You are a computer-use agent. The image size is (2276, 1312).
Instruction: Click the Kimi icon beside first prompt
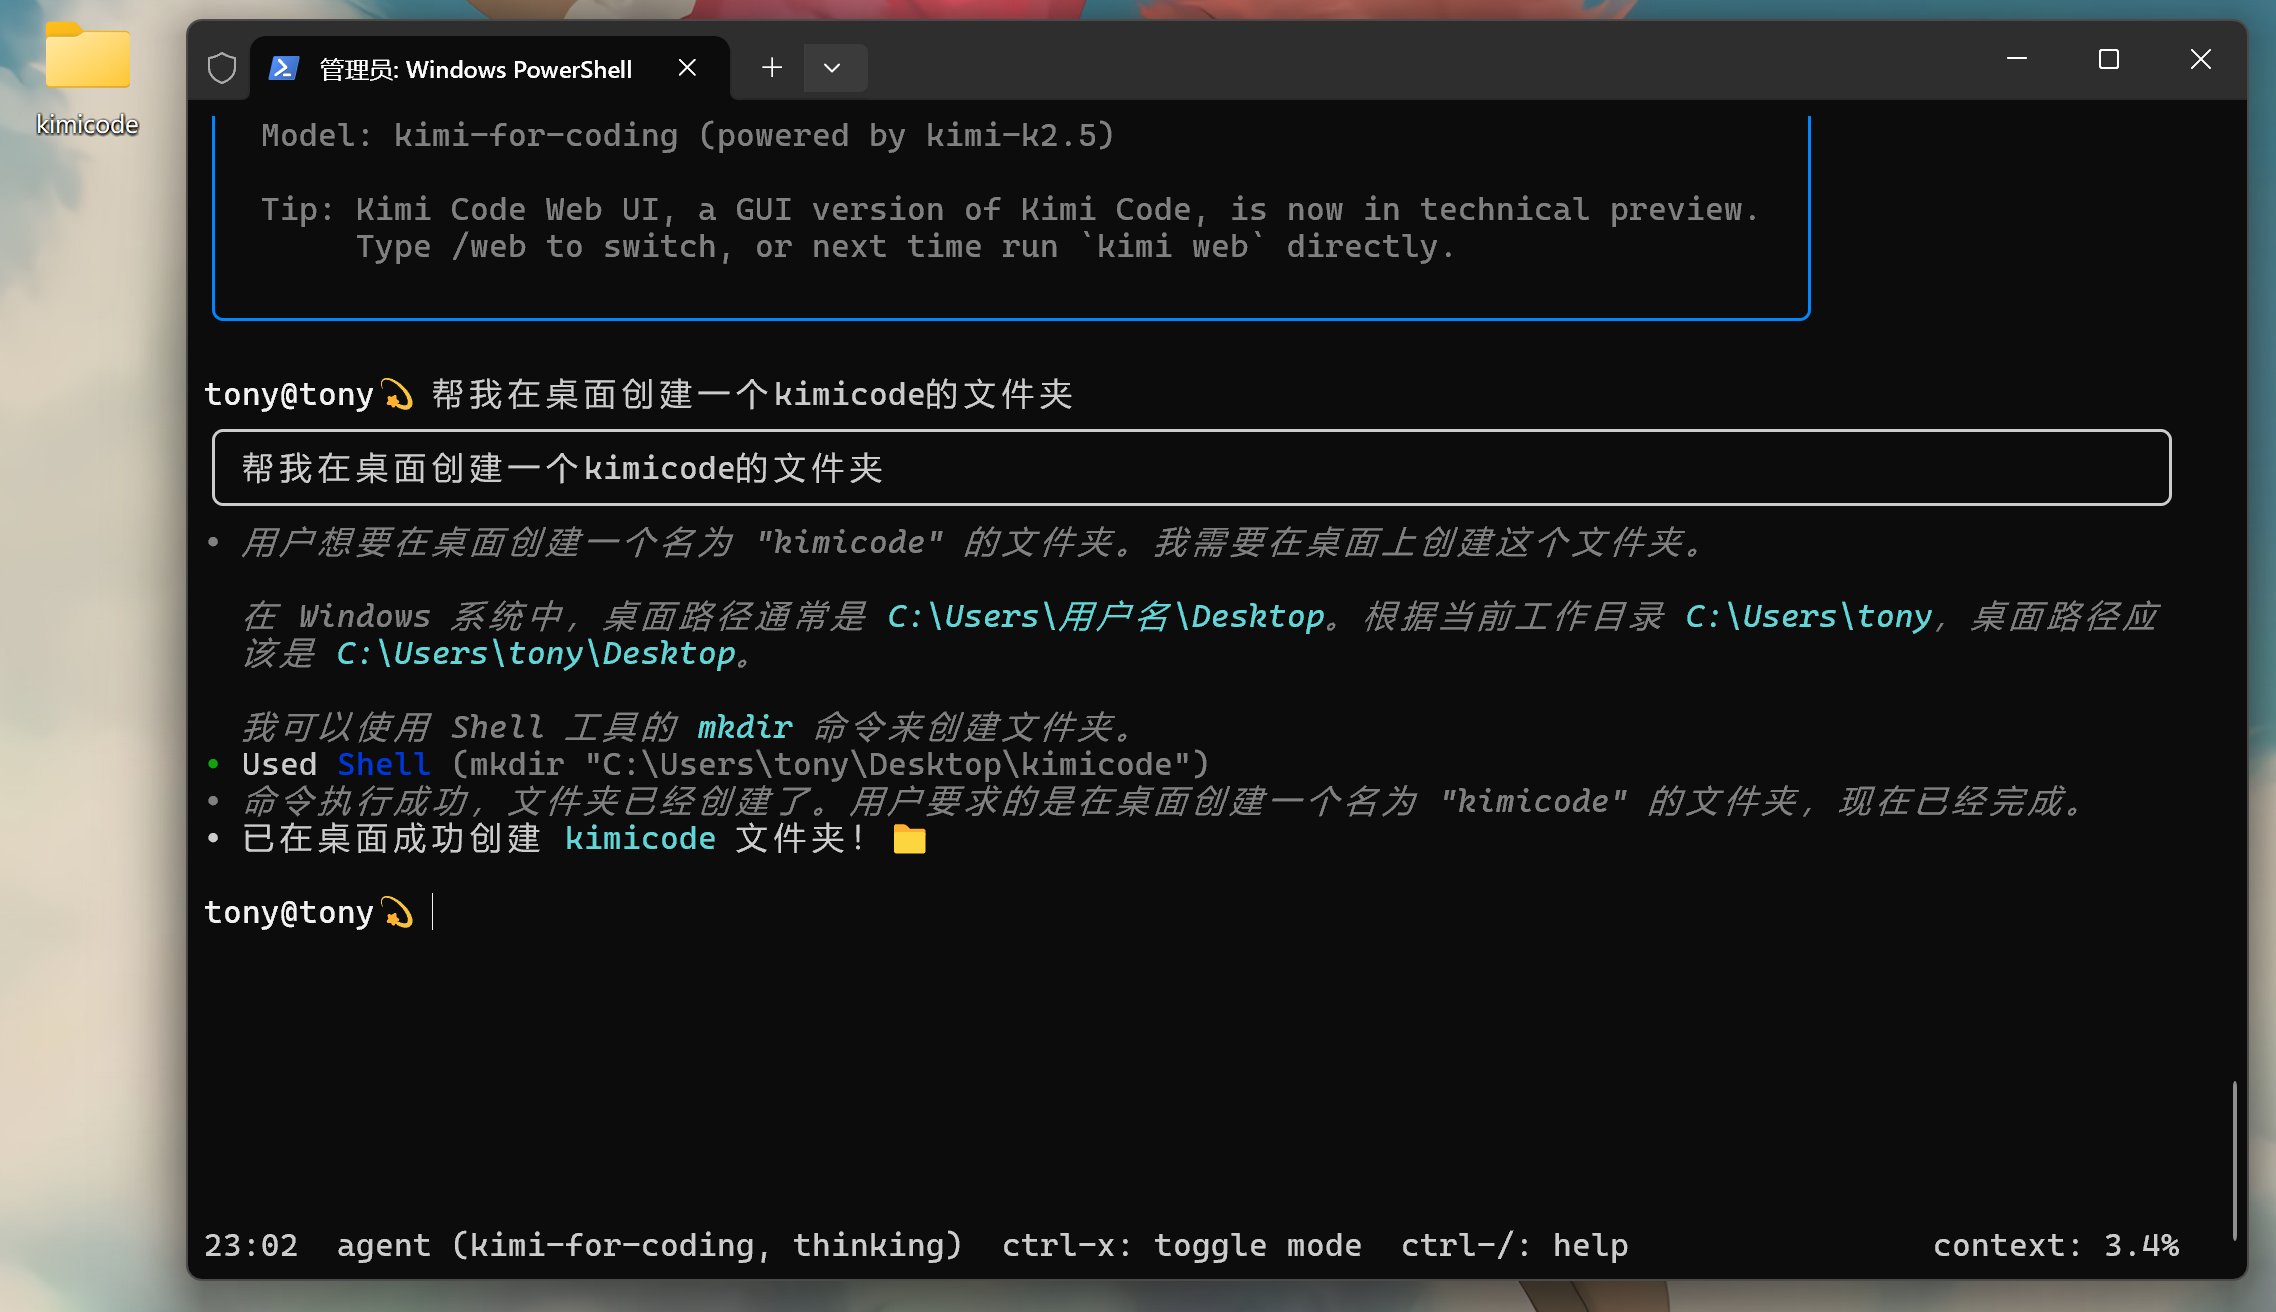[398, 394]
